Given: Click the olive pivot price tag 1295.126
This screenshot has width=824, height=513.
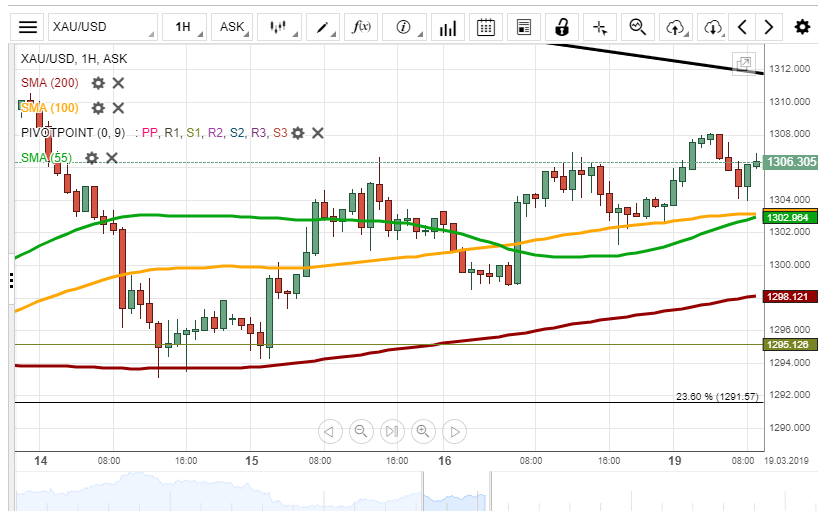Looking at the screenshot, I should (790, 345).
